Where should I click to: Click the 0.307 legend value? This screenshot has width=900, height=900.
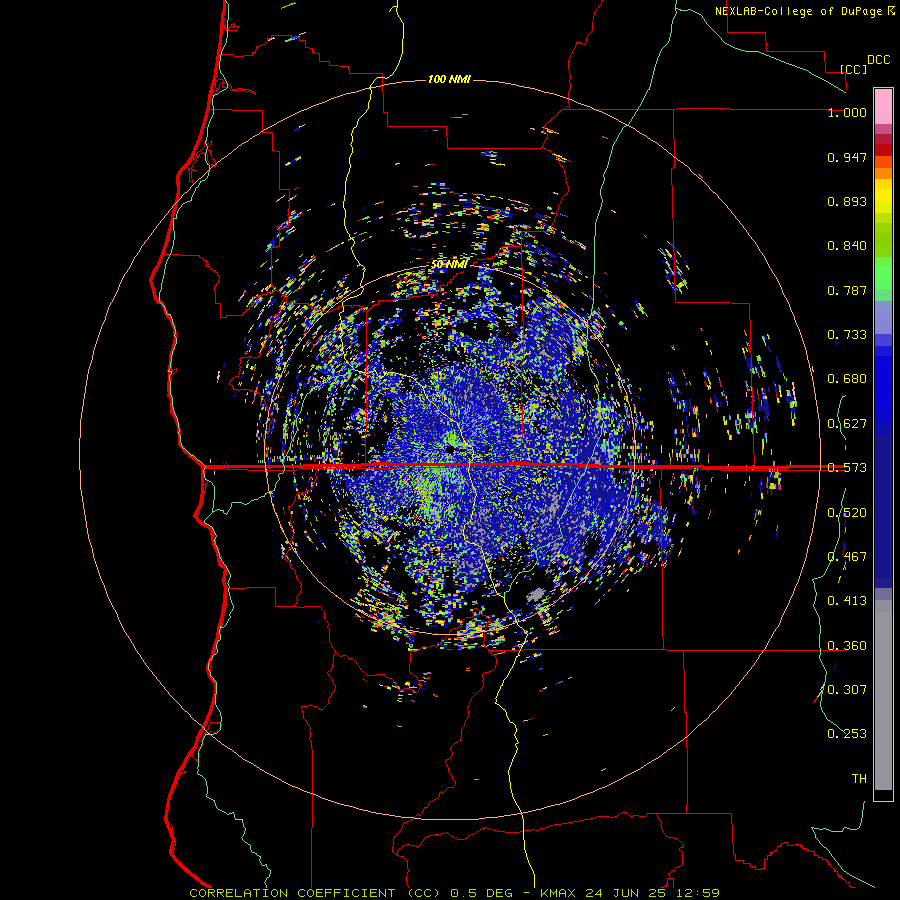coord(847,690)
